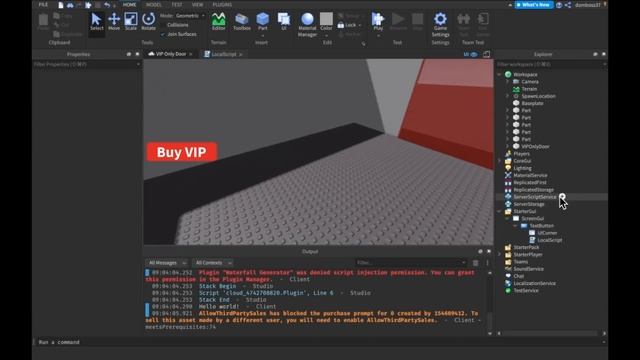The image size is (640, 360).
Task: Select Terrain in the Explorer
Action: coord(529,89)
